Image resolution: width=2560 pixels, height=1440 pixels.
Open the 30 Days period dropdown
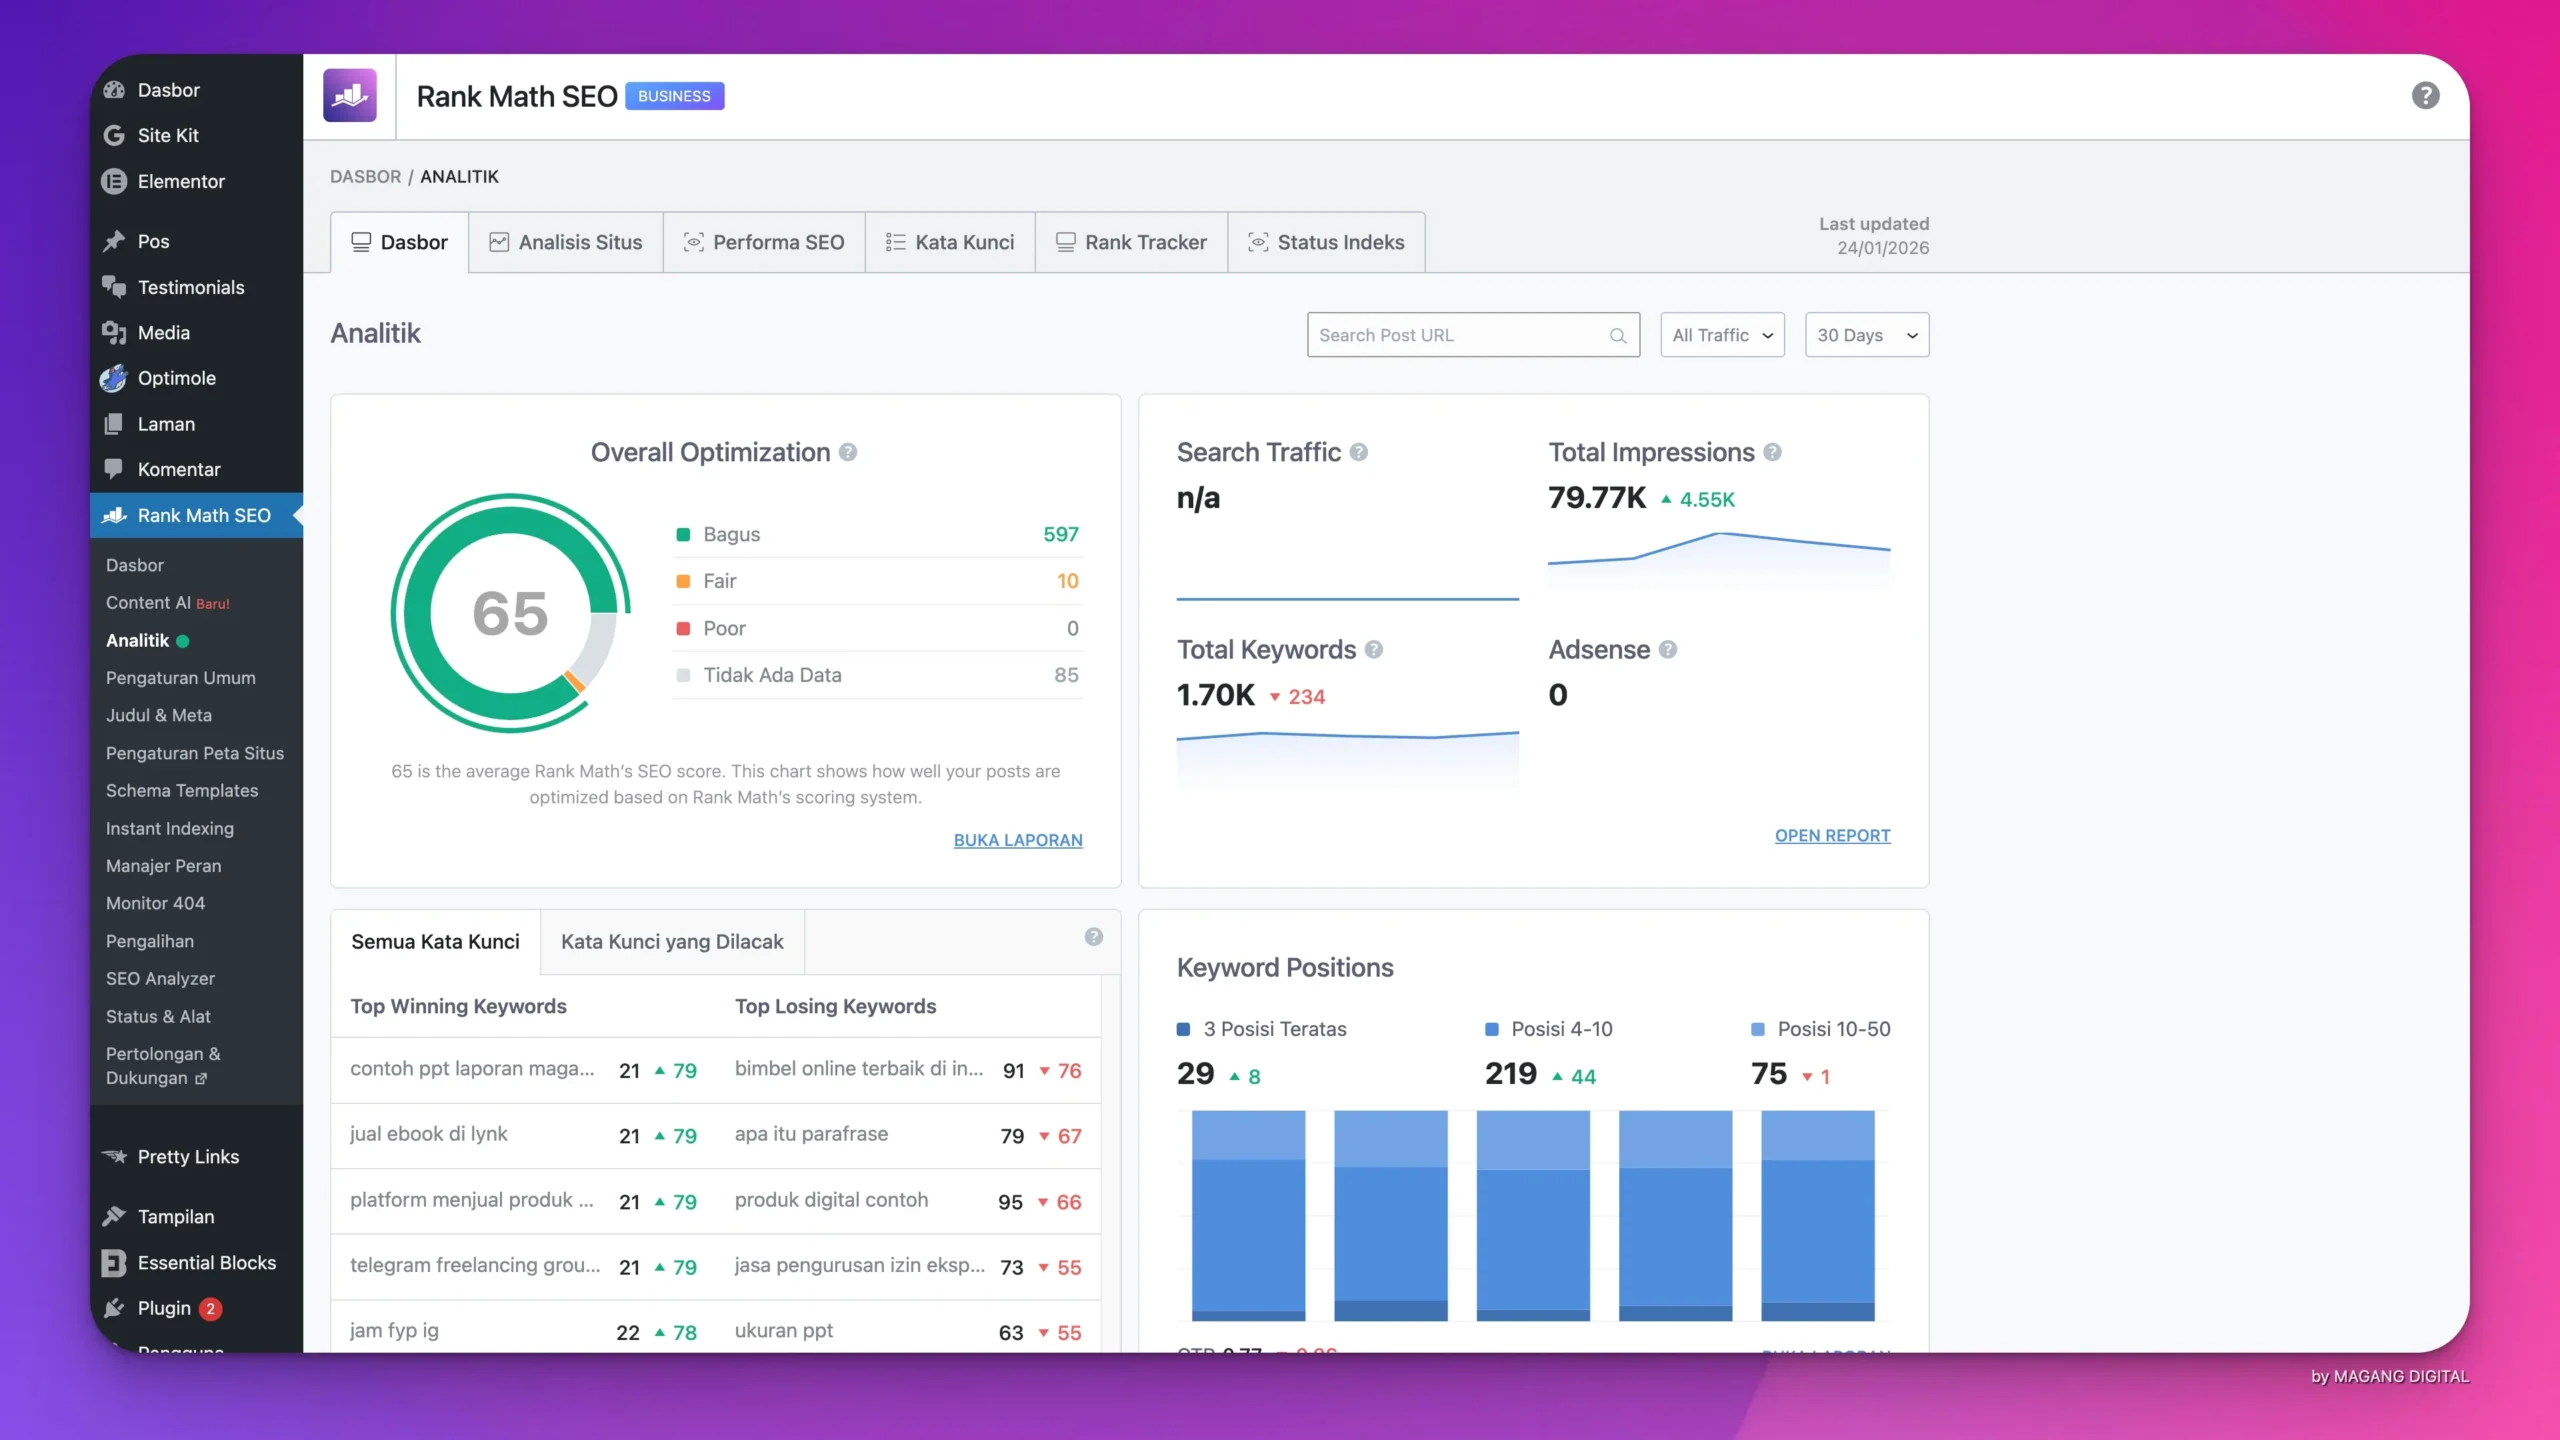point(1866,335)
